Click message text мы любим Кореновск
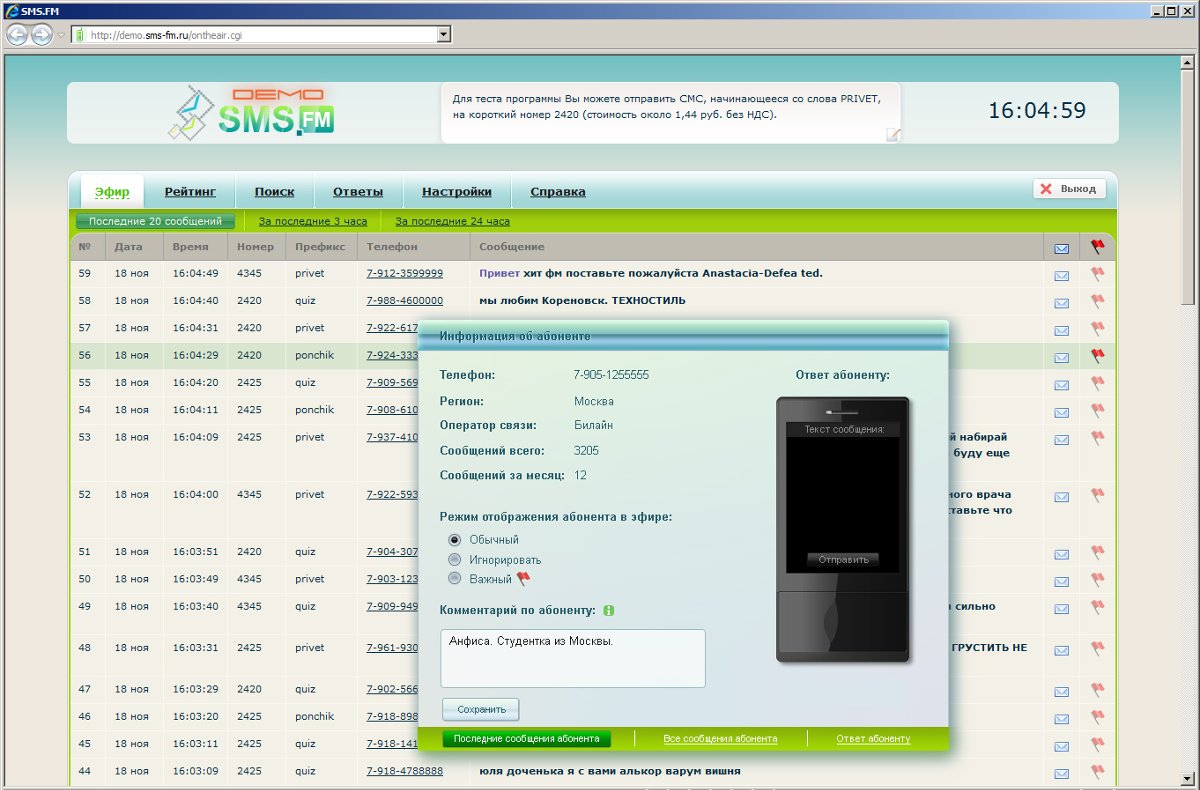The image size is (1200, 790). [582, 300]
